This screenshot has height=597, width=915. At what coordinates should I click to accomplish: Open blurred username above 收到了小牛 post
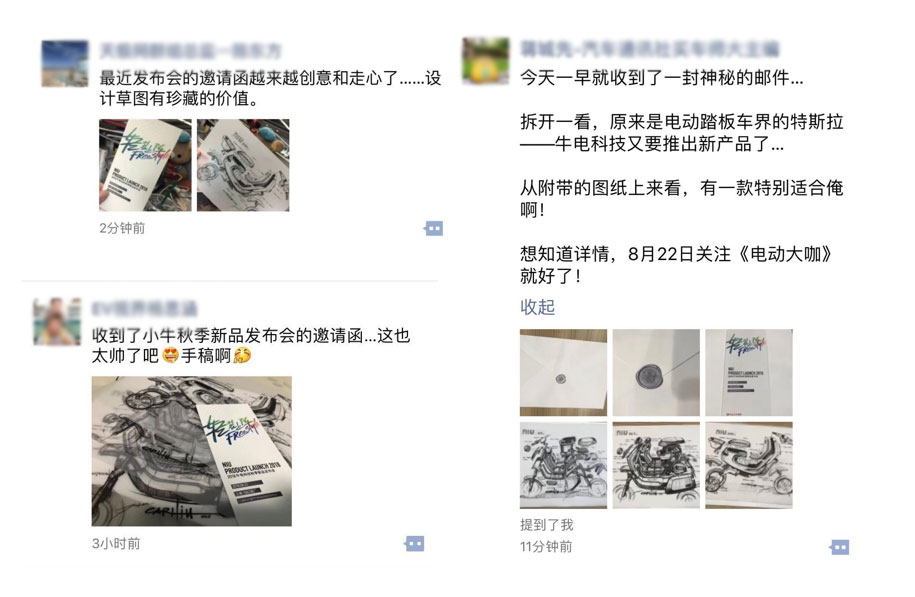[x=145, y=308]
